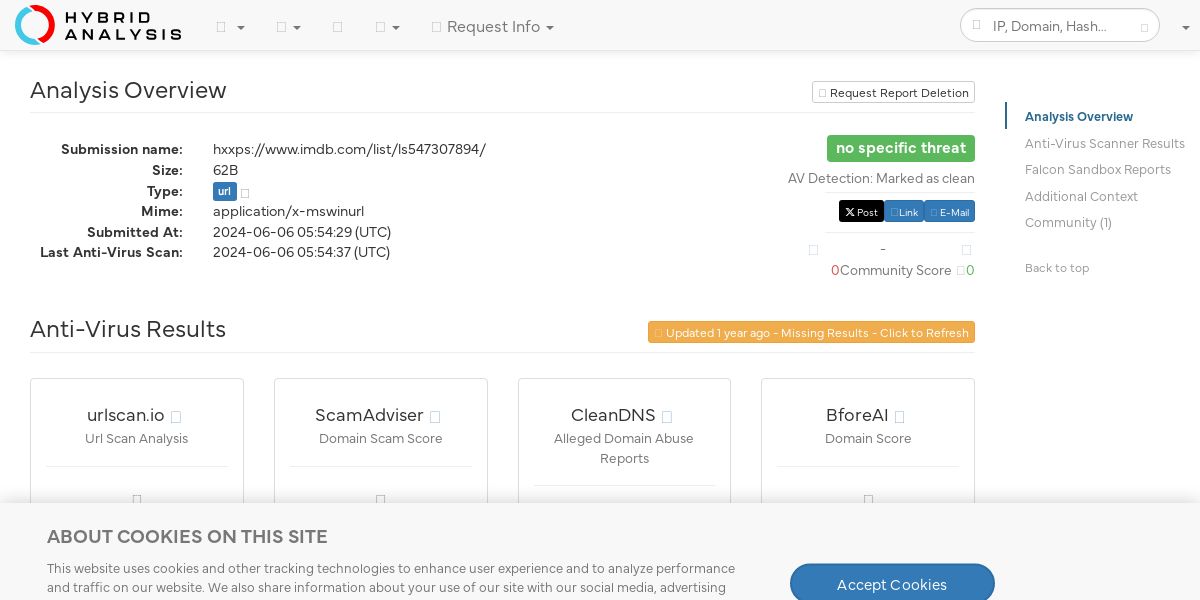Jump to Additional Context section
The height and width of the screenshot is (600, 1200).
pyautogui.click(x=1081, y=197)
